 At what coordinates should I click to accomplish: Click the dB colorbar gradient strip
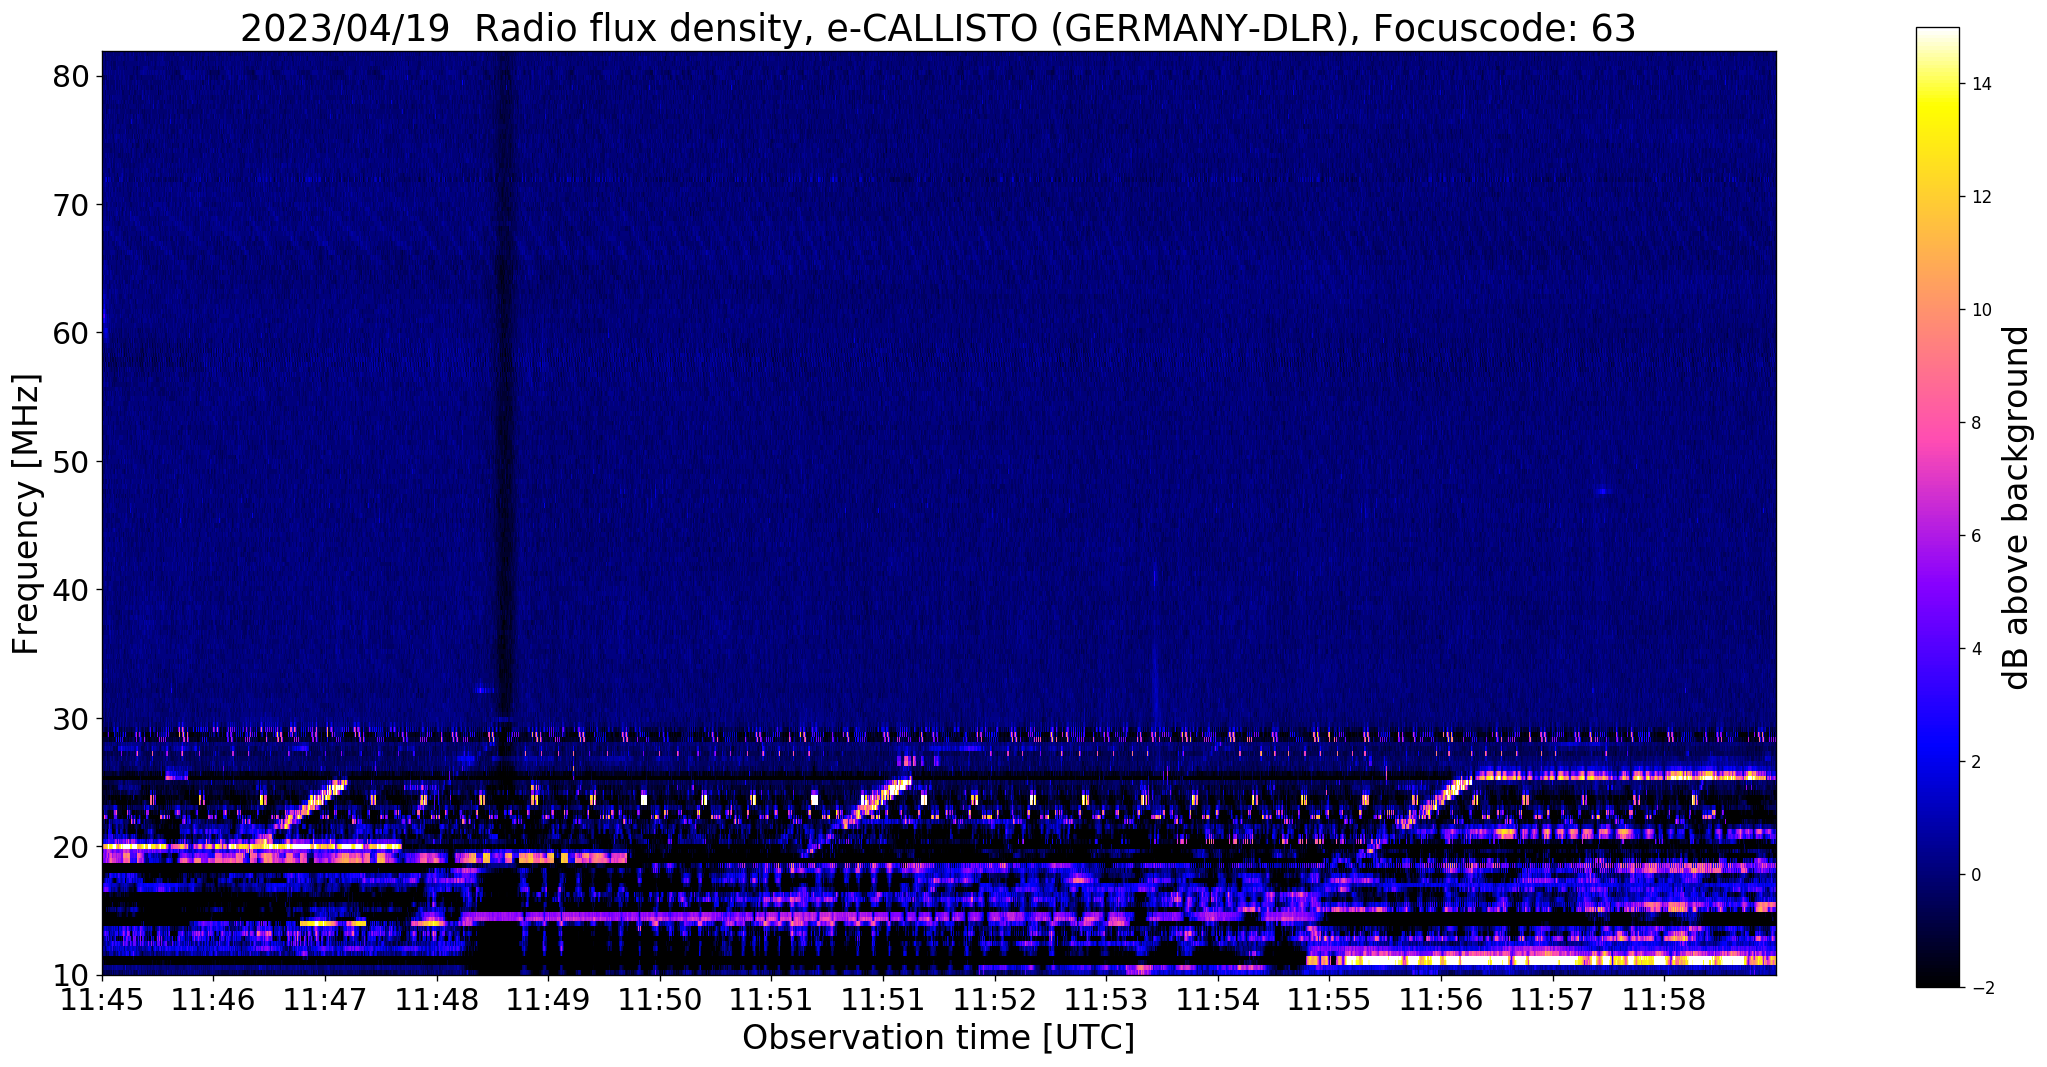1937,507
